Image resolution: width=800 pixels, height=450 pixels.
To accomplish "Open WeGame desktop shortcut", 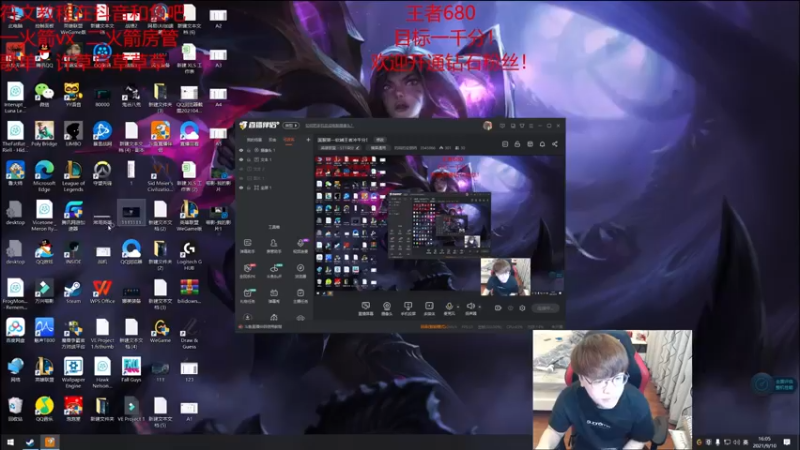I will 160,331.
